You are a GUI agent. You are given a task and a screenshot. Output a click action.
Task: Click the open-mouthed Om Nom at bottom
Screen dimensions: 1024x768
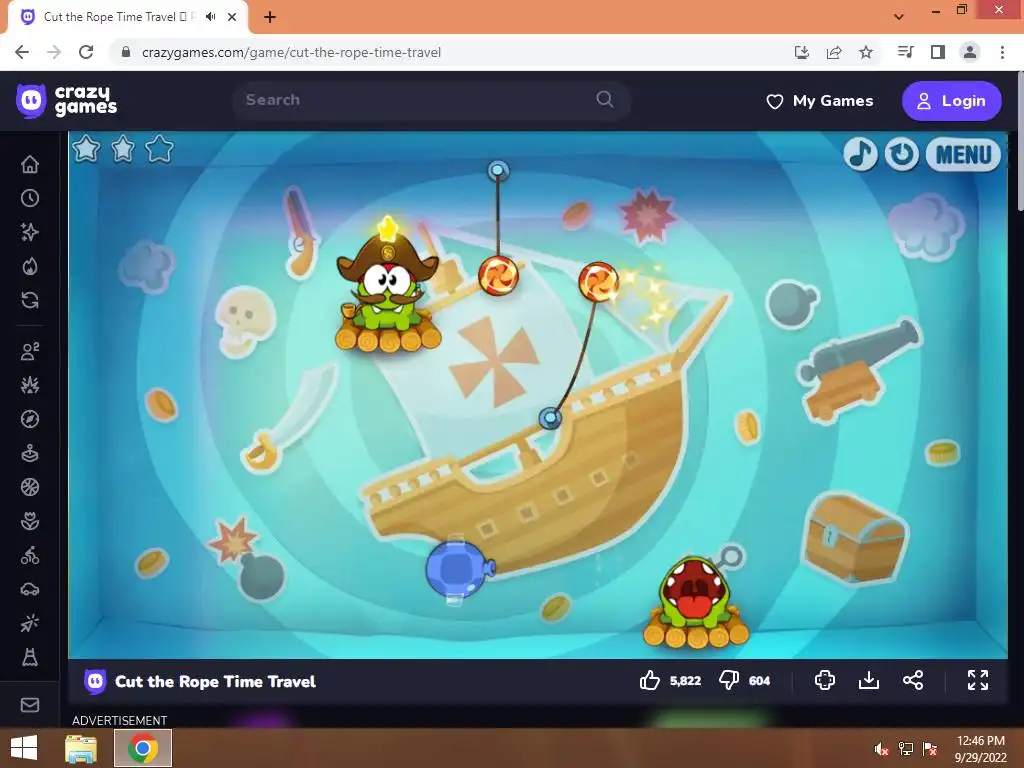point(696,601)
